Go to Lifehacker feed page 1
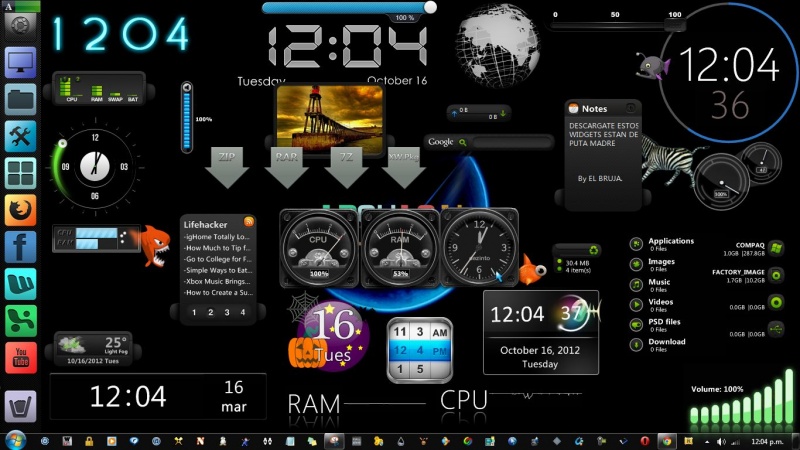This screenshot has height=450, width=800. tap(194, 312)
